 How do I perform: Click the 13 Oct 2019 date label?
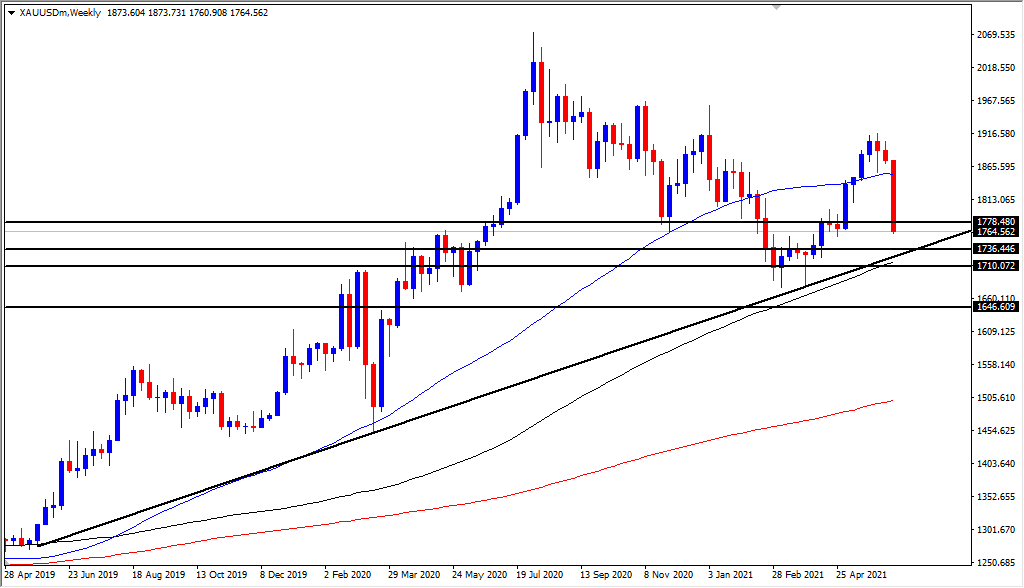pyautogui.click(x=221, y=575)
